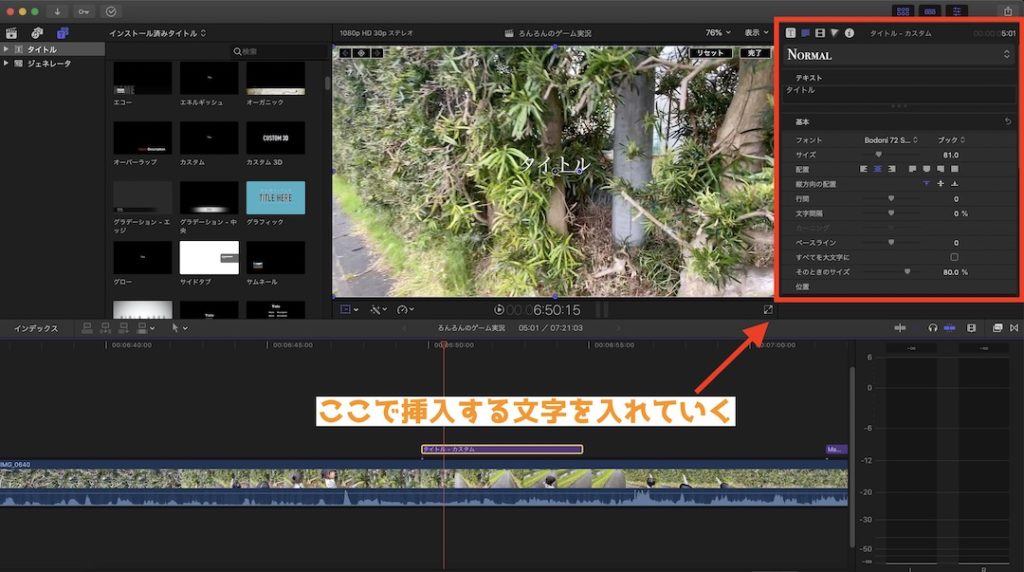The image size is (1024, 572).
Task: Open background tasks checkmark icon
Action: [110, 11]
